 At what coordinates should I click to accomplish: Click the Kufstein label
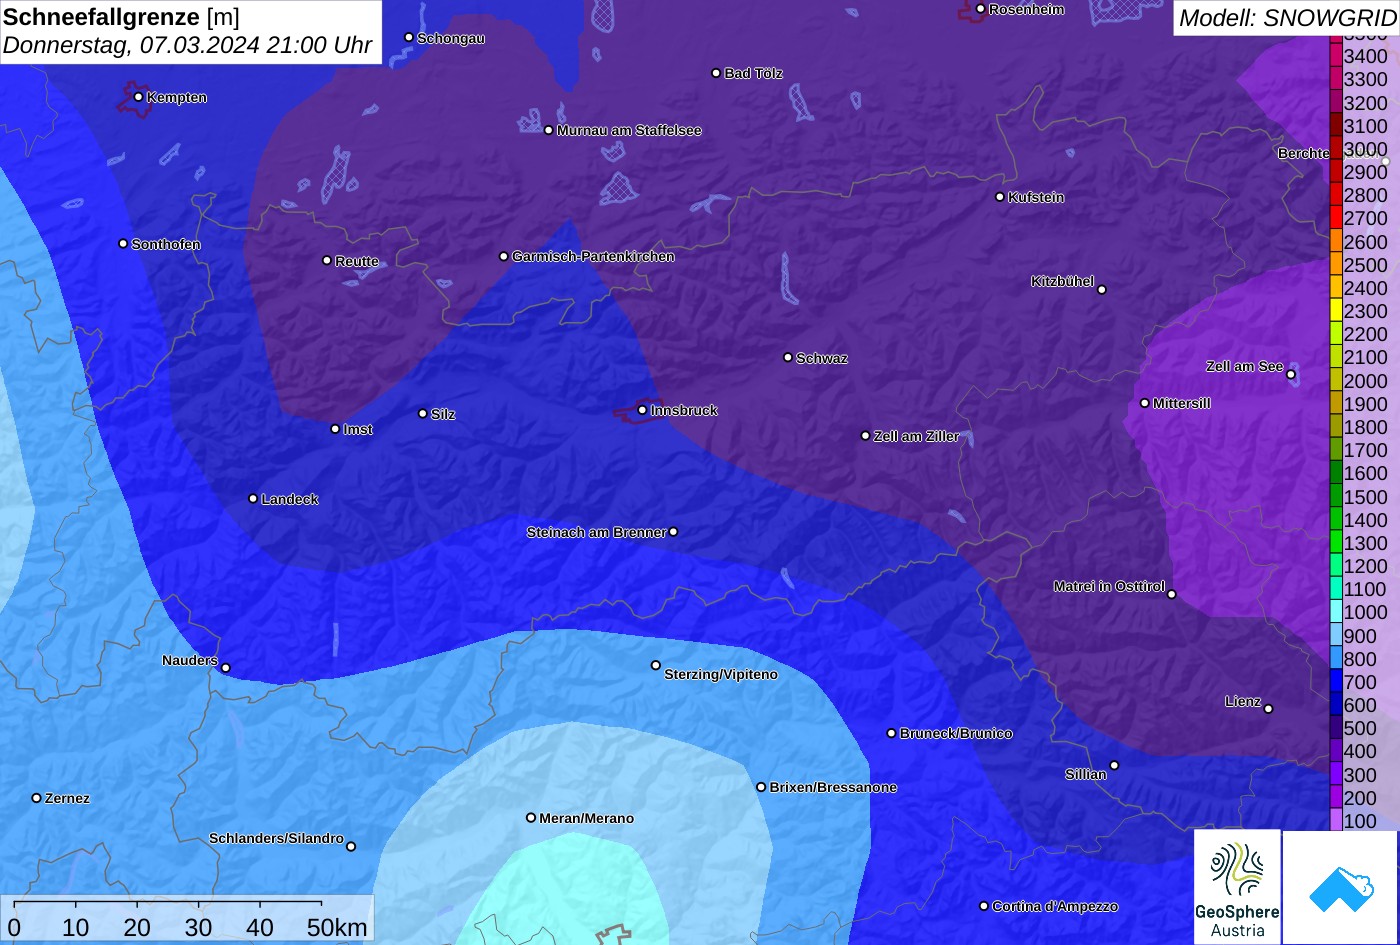point(1036,197)
